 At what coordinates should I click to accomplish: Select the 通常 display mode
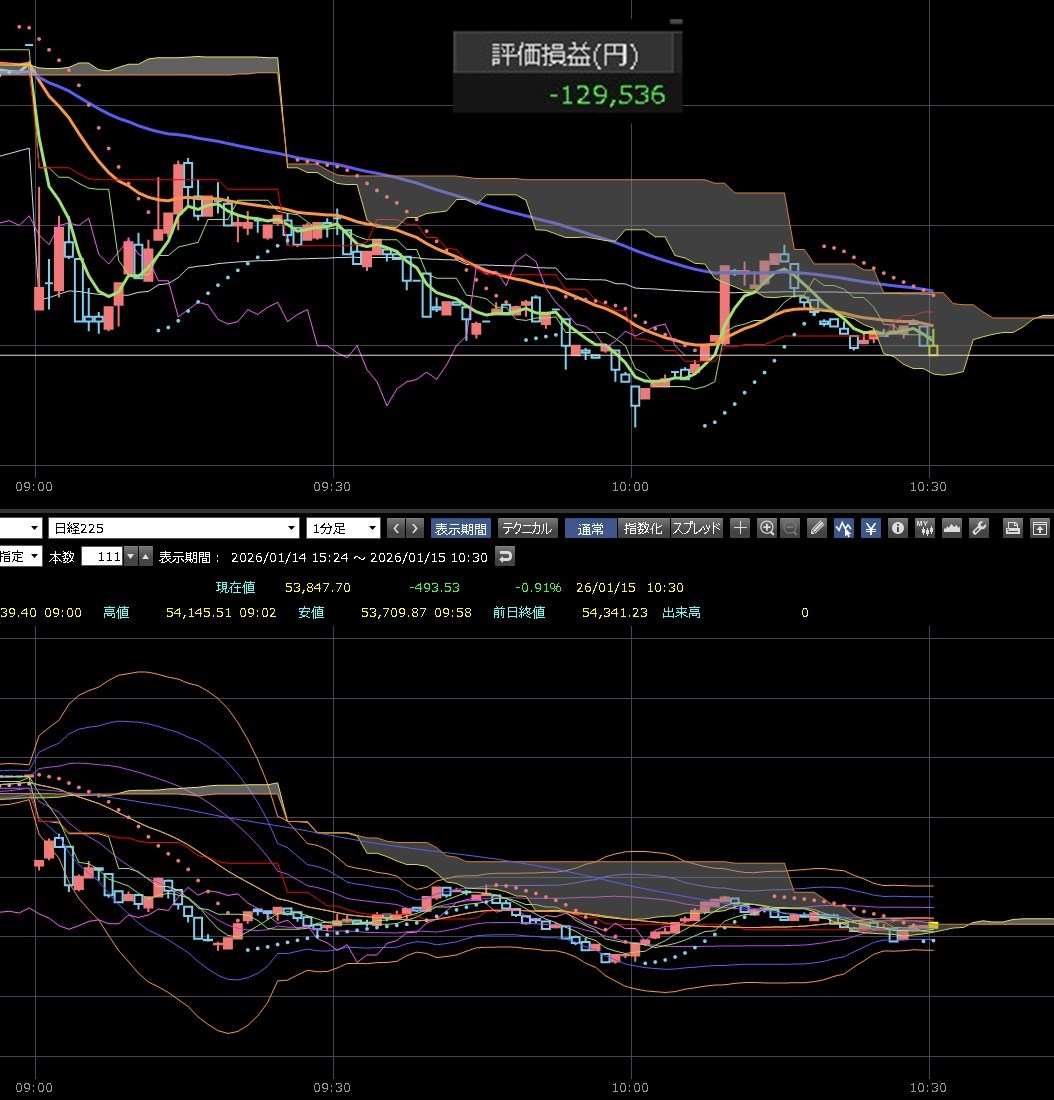pos(590,528)
